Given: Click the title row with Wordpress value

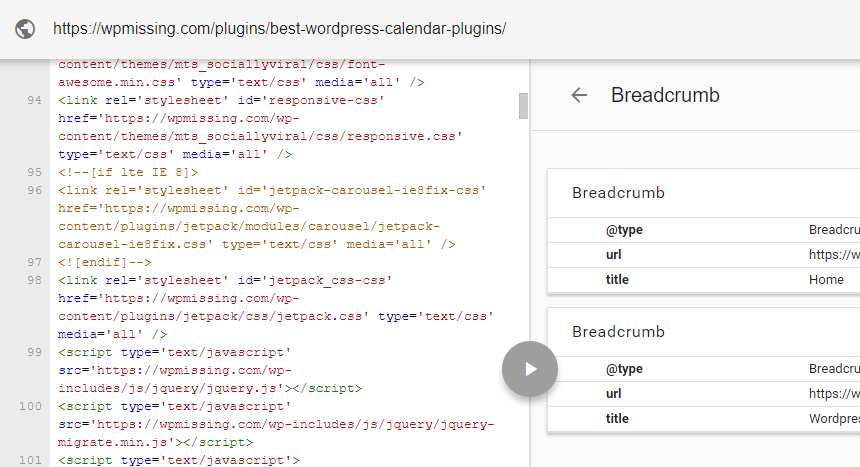Looking at the screenshot, I should click(704, 419).
